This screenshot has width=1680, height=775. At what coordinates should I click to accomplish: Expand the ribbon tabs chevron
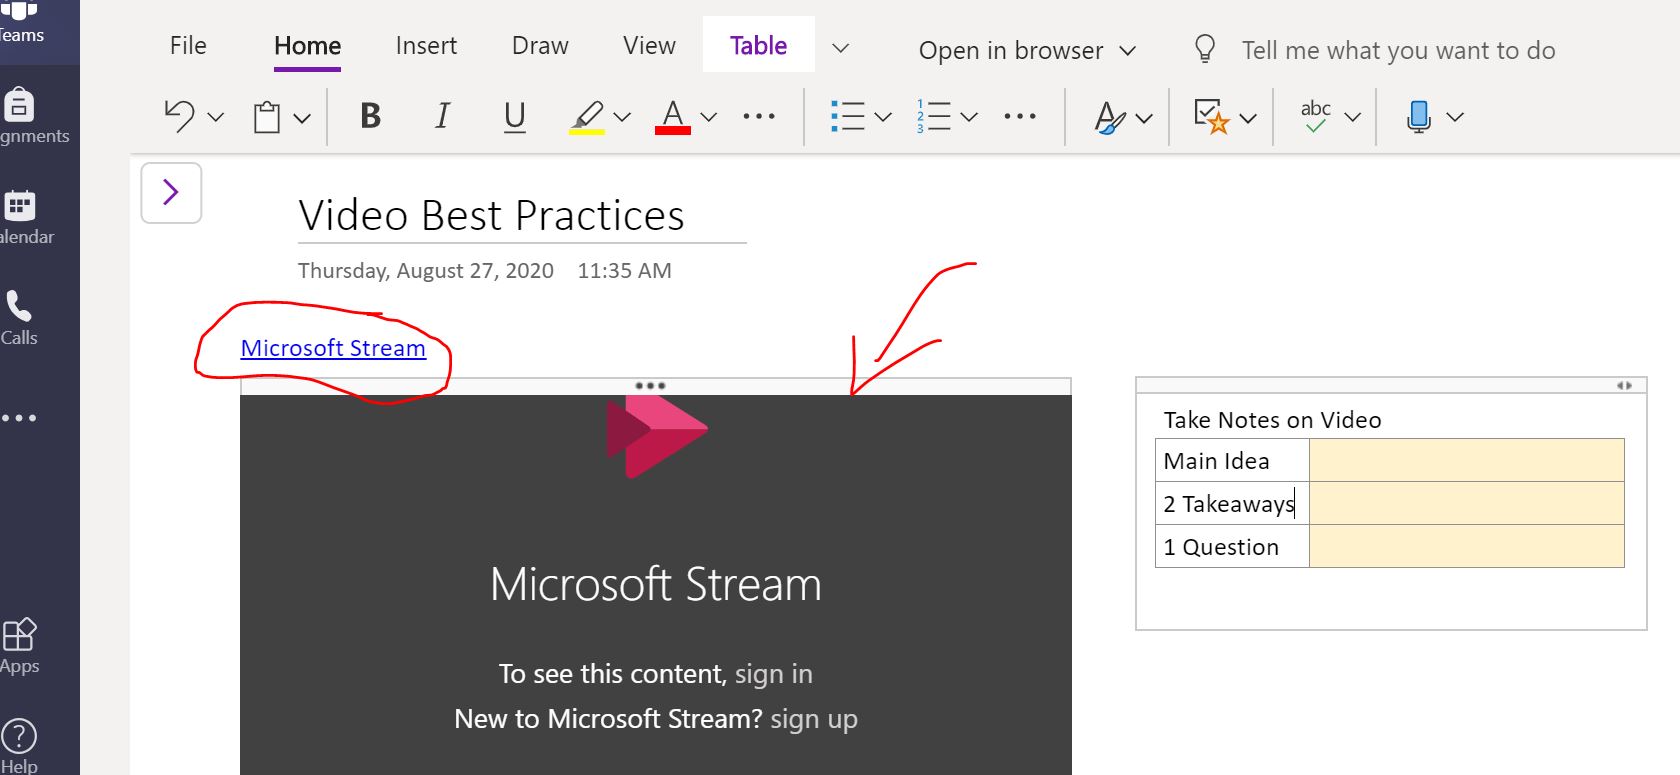pyautogui.click(x=841, y=47)
